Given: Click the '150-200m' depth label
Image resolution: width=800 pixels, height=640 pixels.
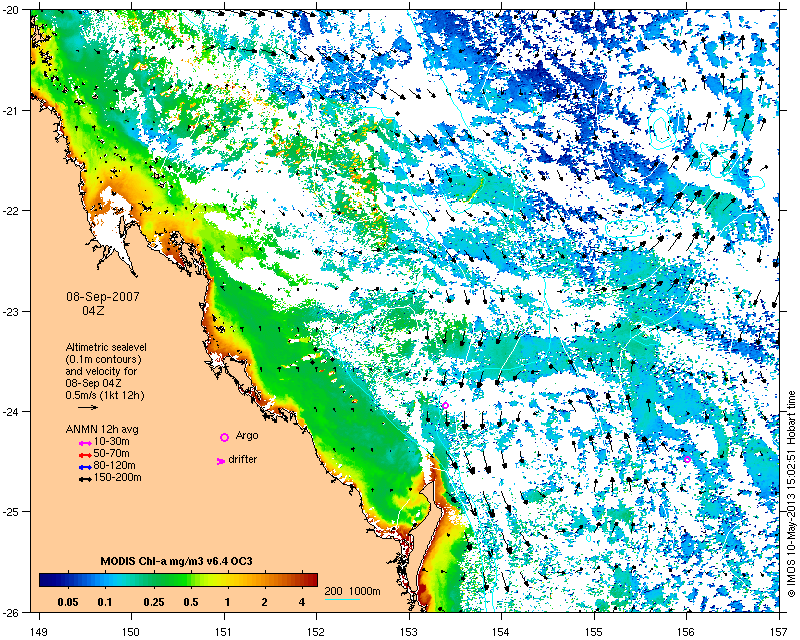Looking at the screenshot, I should 117,478.
